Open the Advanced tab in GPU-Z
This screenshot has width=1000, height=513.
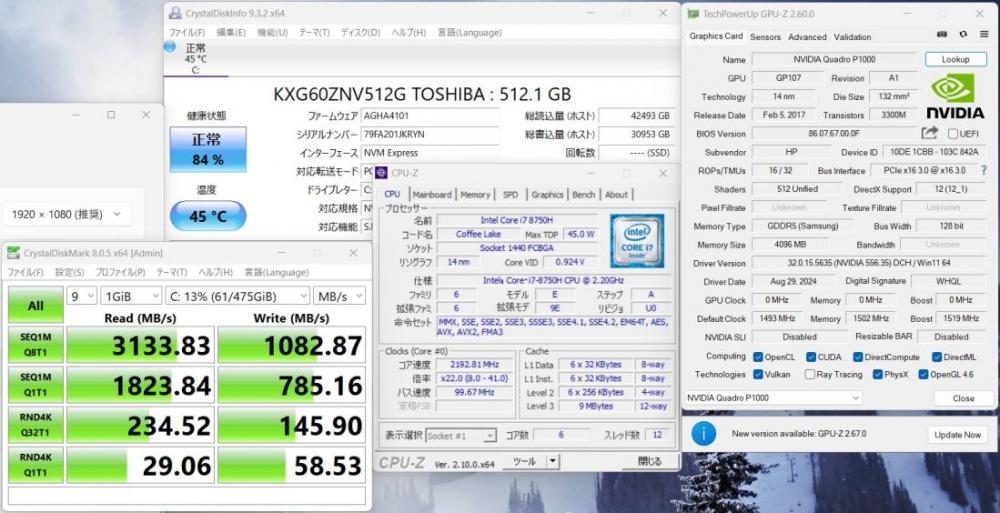(807, 37)
